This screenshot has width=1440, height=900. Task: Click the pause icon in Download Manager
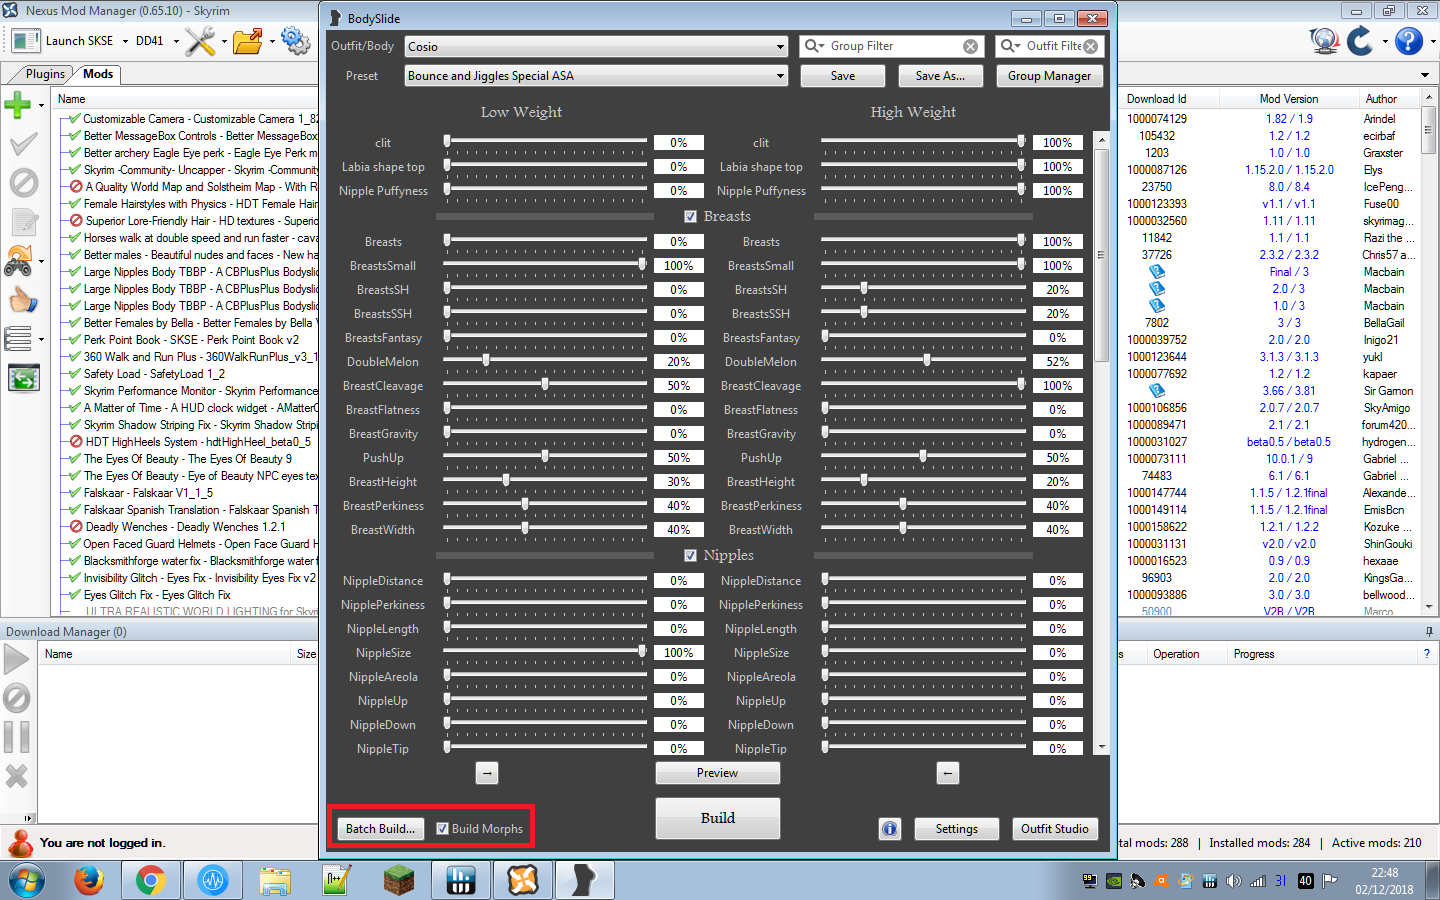17,737
